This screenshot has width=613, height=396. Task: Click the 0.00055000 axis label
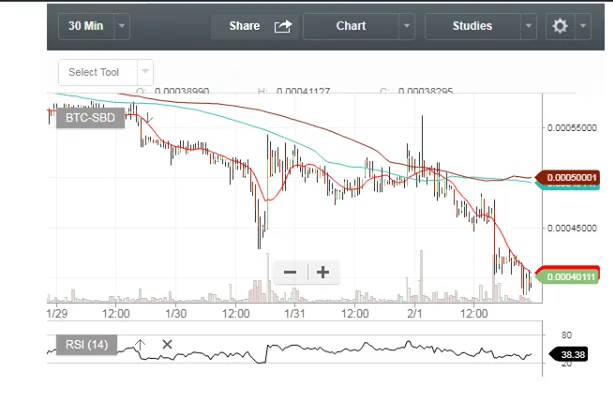[x=572, y=128]
